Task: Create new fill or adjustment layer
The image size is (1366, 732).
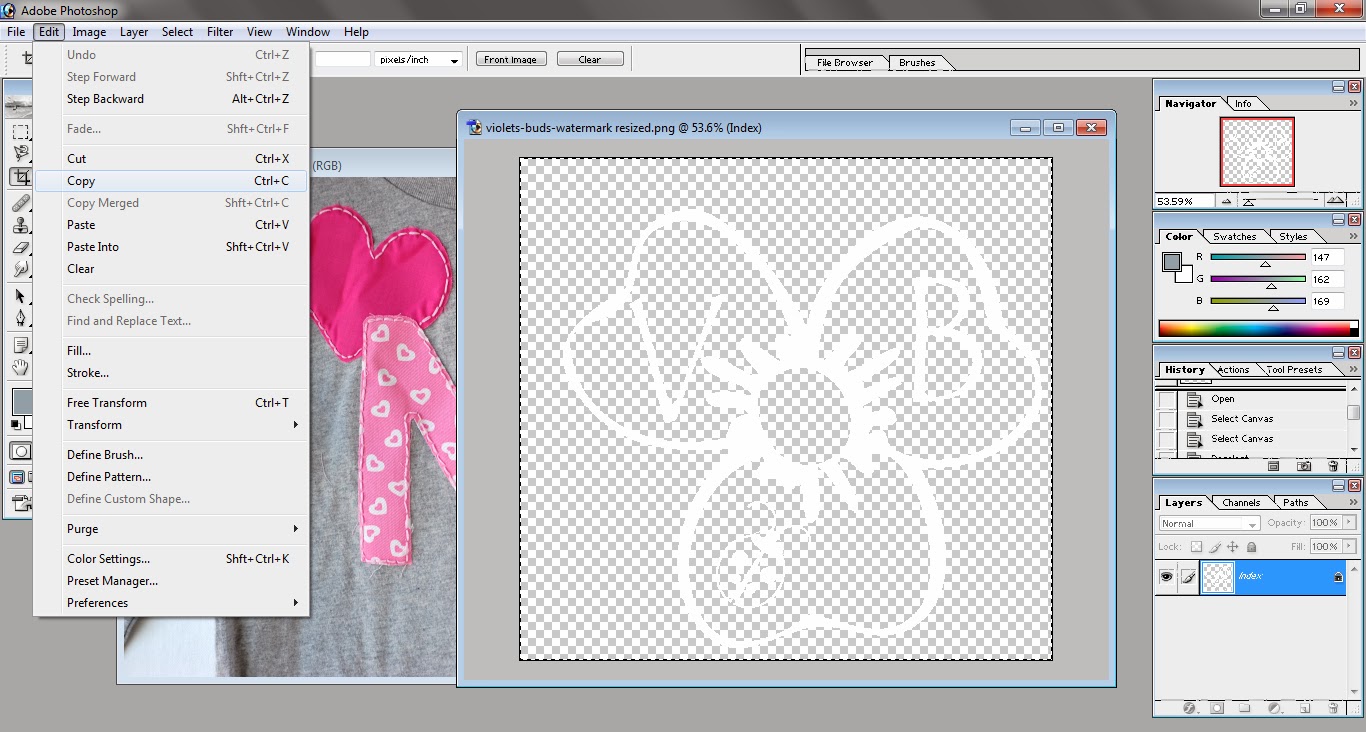Action: click(x=1274, y=708)
